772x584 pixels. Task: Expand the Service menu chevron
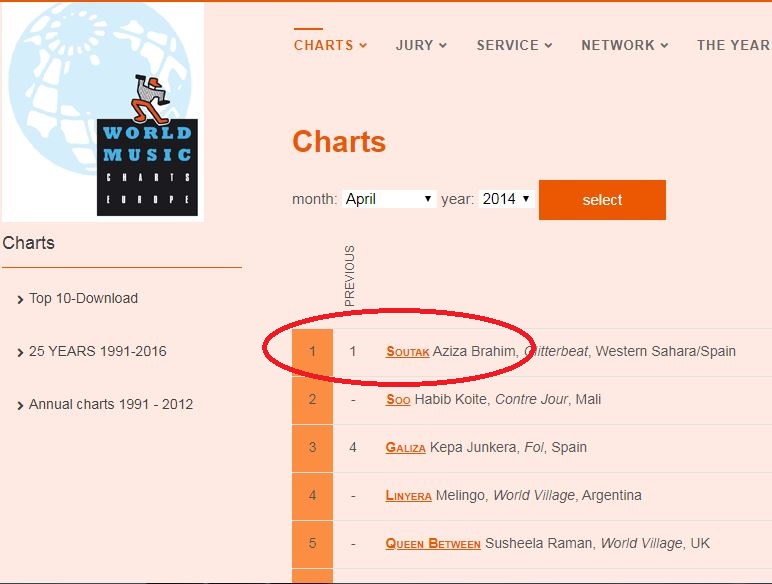point(548,46)
